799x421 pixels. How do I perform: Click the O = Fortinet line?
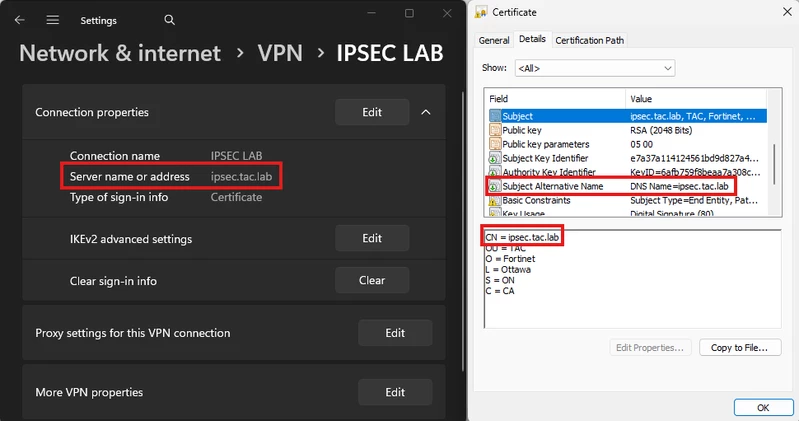(x=510, y=258)
